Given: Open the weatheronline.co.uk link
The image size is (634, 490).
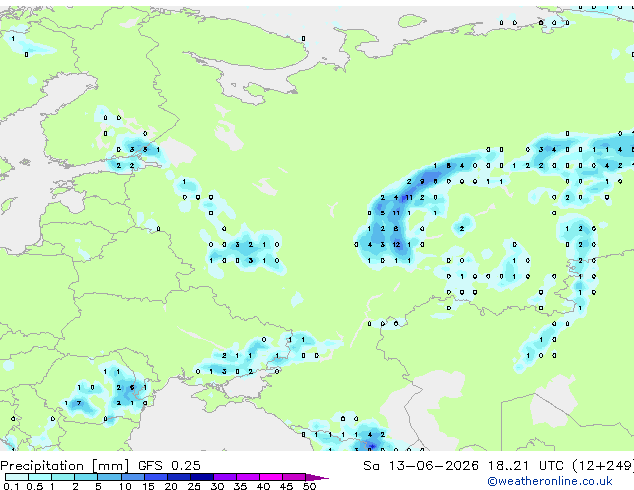Looking at the screenshot, I should [x=550, y=481].
